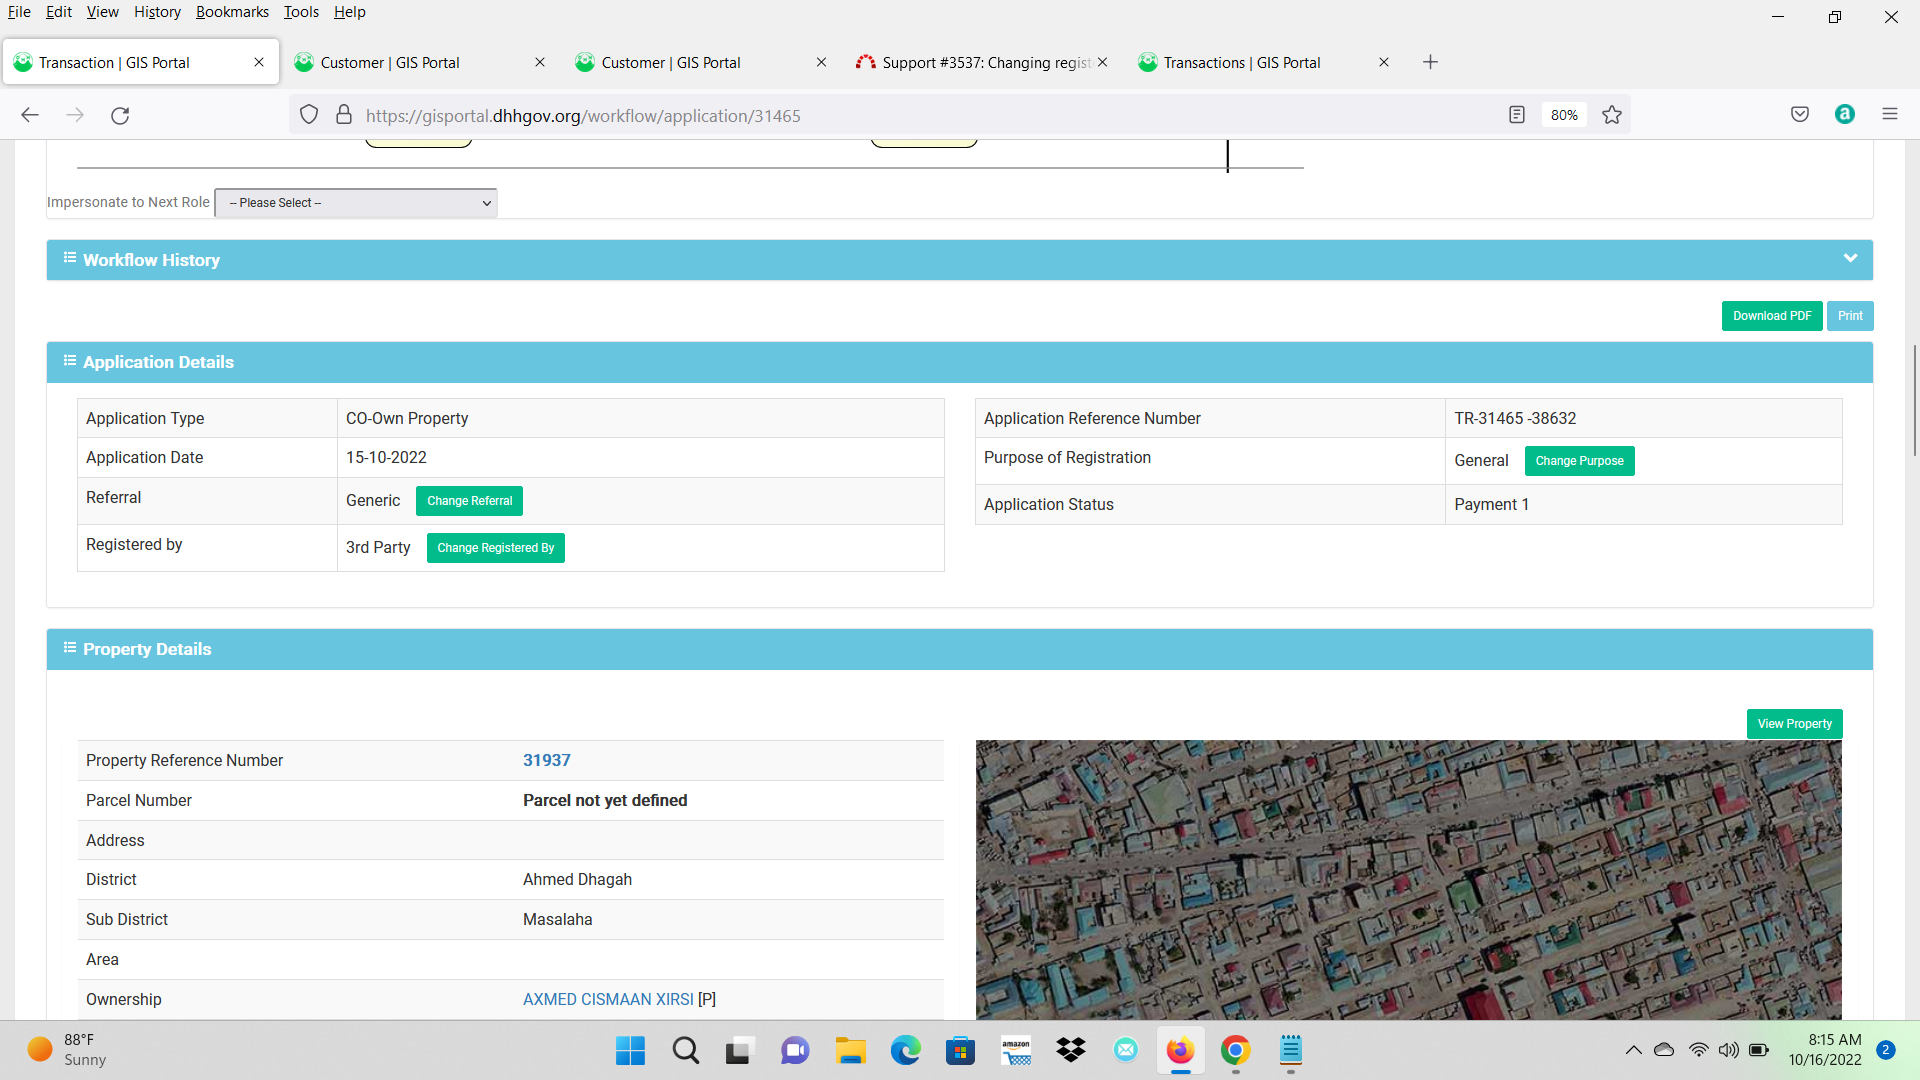Open Windows Start menu
This screenshot has width=1920, height=1080.
point(630,1050)
